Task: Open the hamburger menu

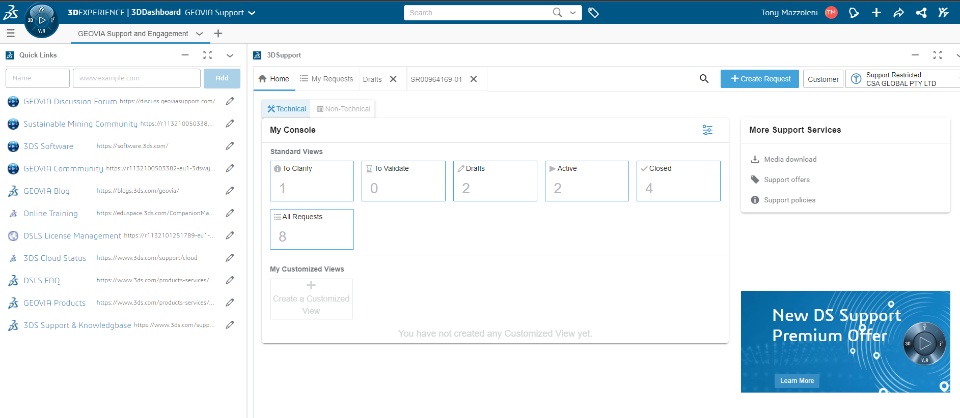Action: tap(10, 34)
